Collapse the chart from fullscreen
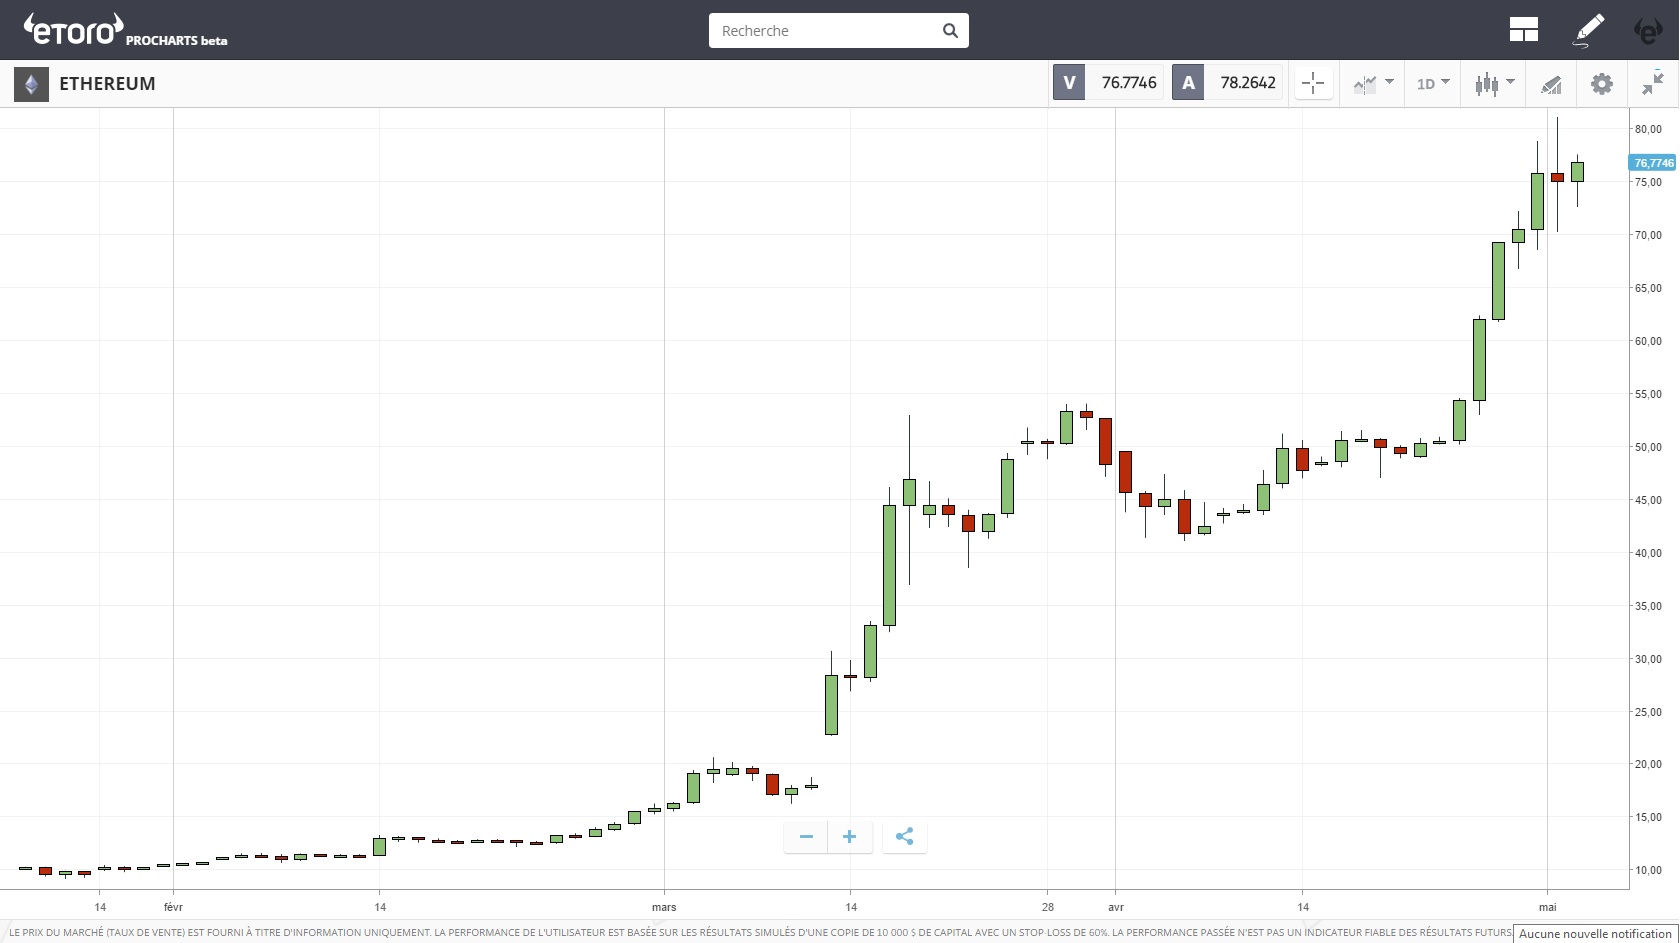 point(1653,84)
